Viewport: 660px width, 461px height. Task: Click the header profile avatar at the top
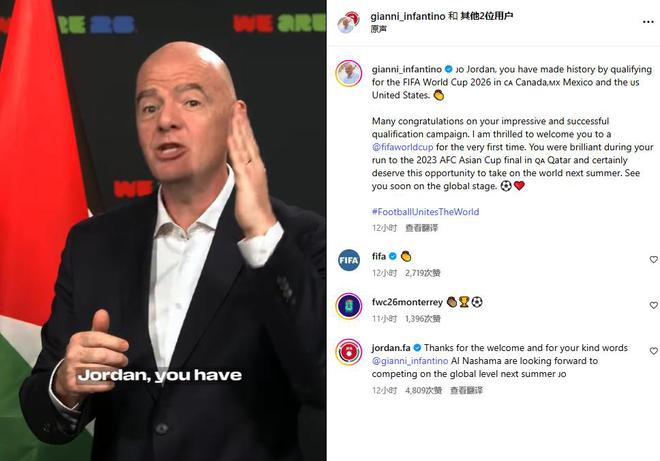pos(349,23)
